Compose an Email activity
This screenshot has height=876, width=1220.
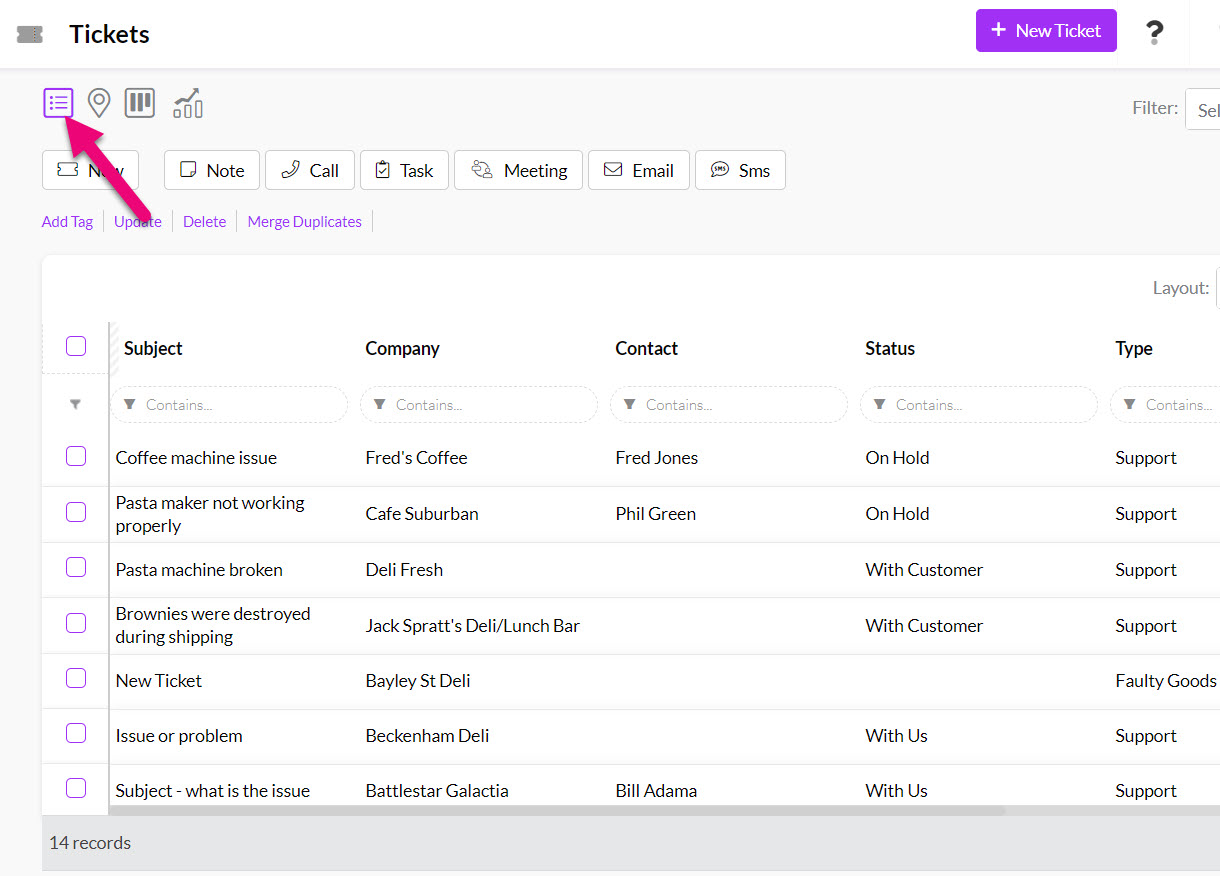click(x=639, y=170)
